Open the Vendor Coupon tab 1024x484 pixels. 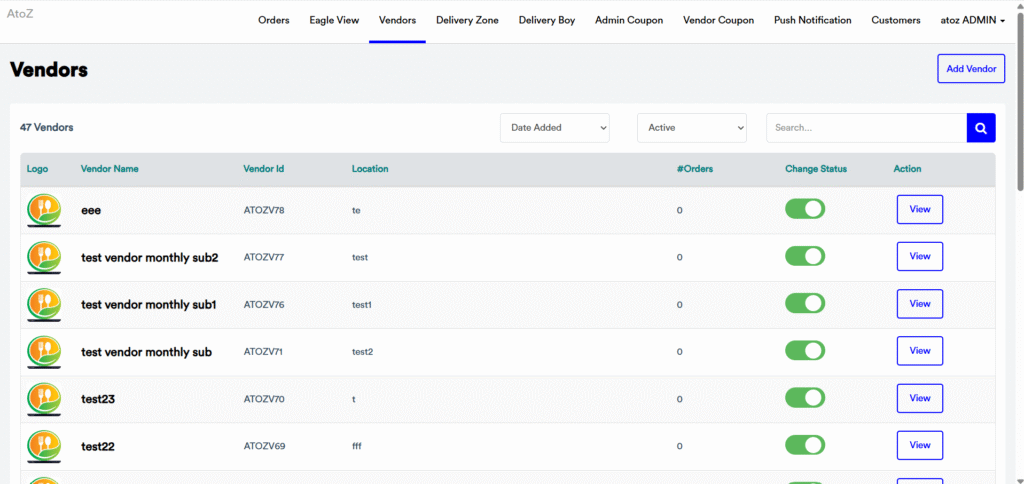pyautogui.click(x=718, y=20)
